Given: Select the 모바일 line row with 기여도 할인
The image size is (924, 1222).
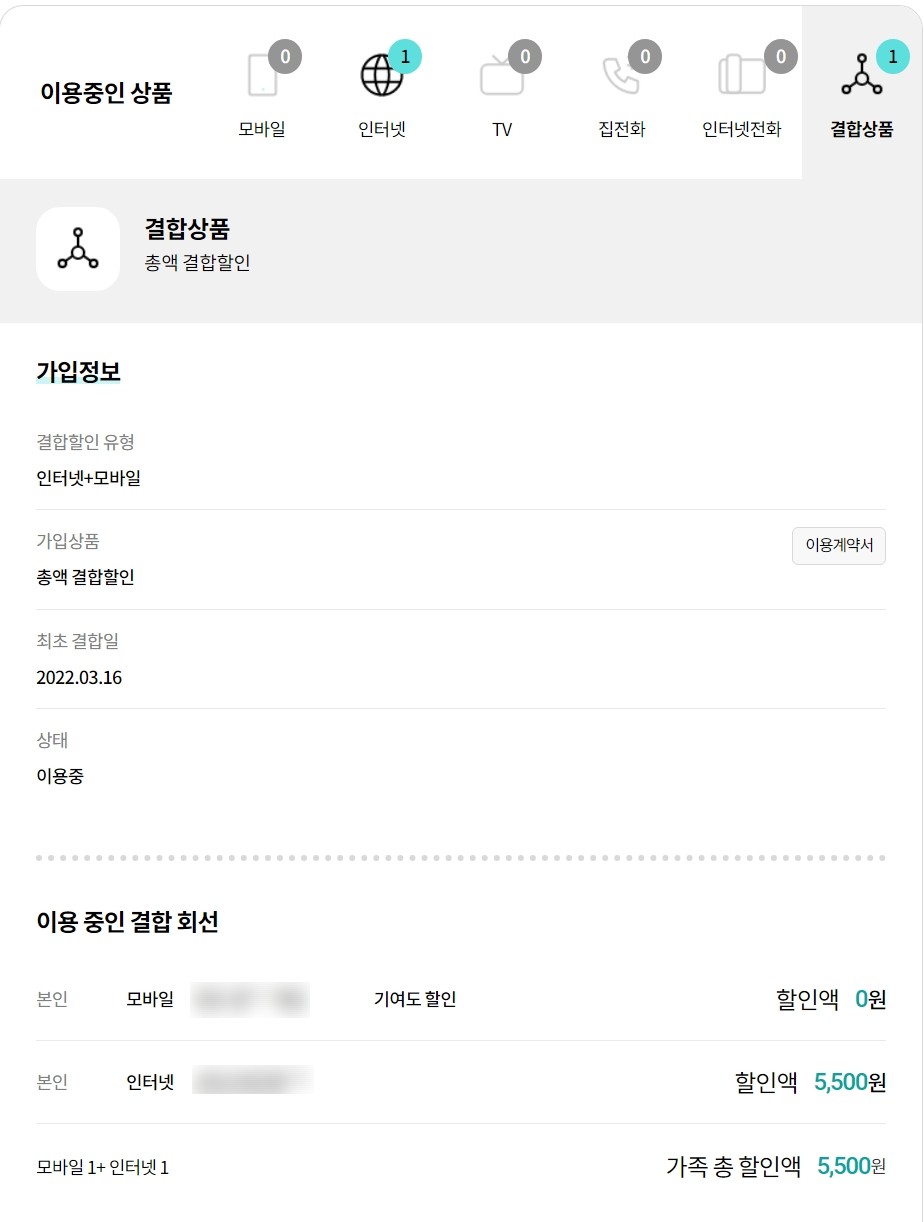Looking at the screenshot, I should click(x=461, y=999).
